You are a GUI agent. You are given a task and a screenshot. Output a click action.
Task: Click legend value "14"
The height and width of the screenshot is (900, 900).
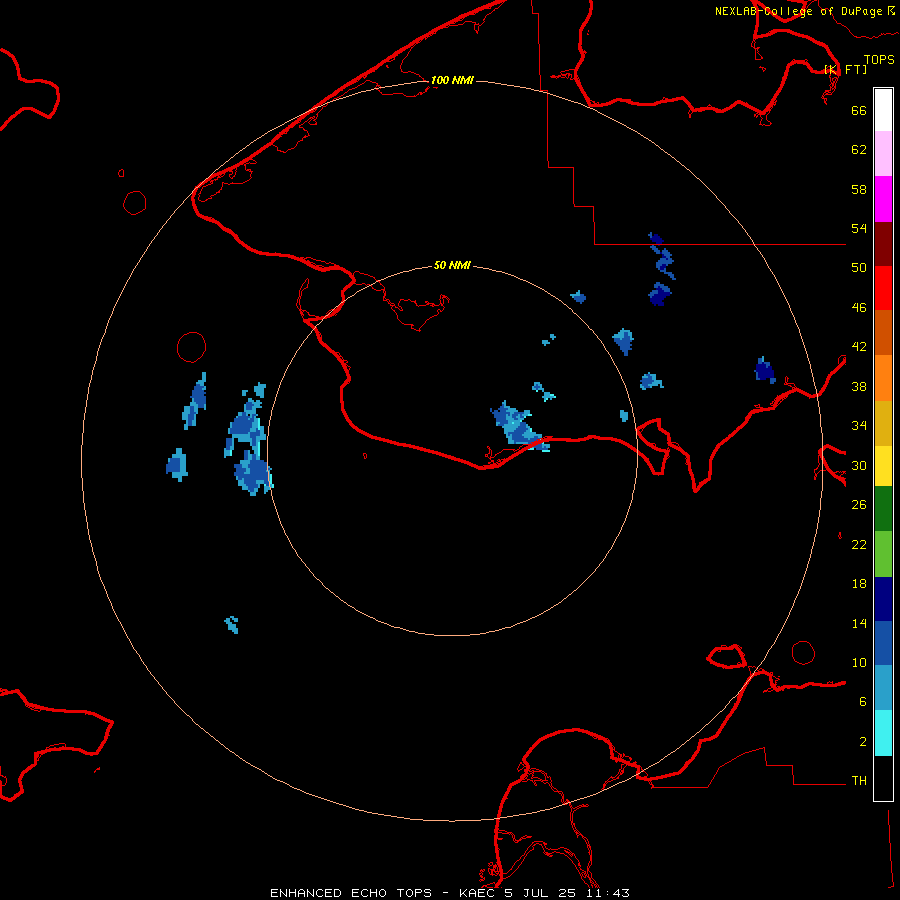(x=859, y=623)
